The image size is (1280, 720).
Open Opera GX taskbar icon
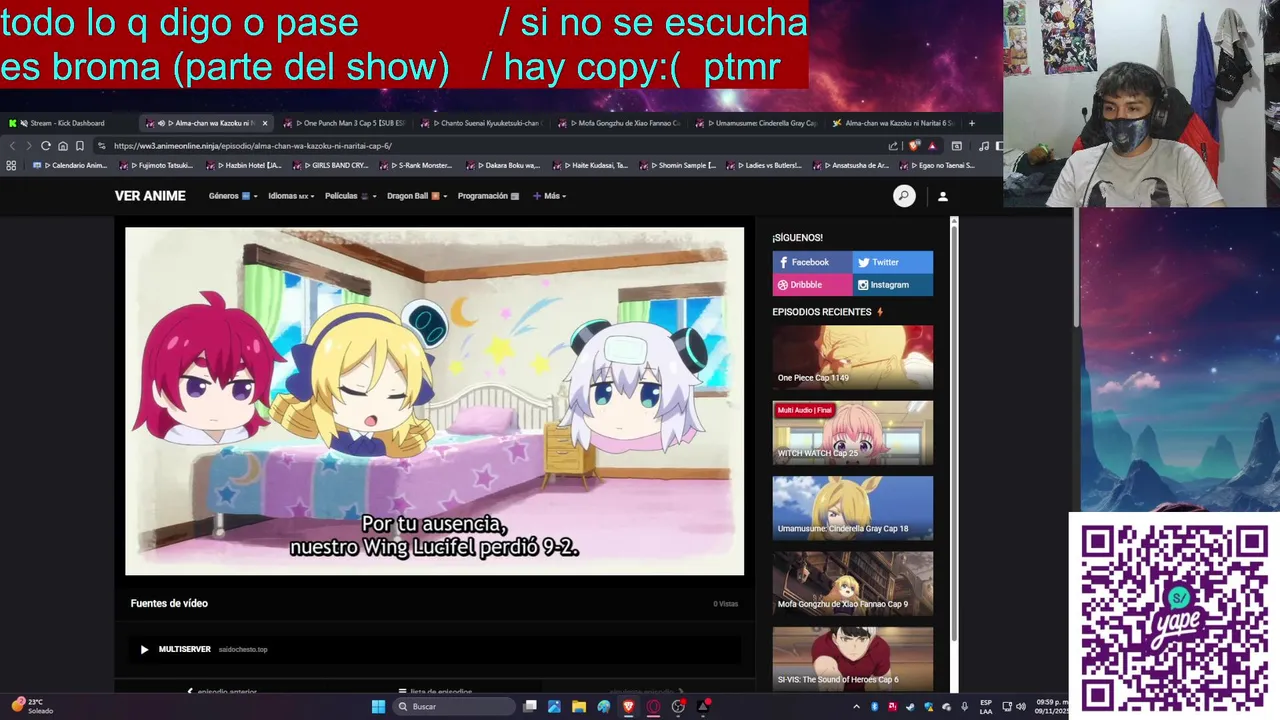pos(653,707)
